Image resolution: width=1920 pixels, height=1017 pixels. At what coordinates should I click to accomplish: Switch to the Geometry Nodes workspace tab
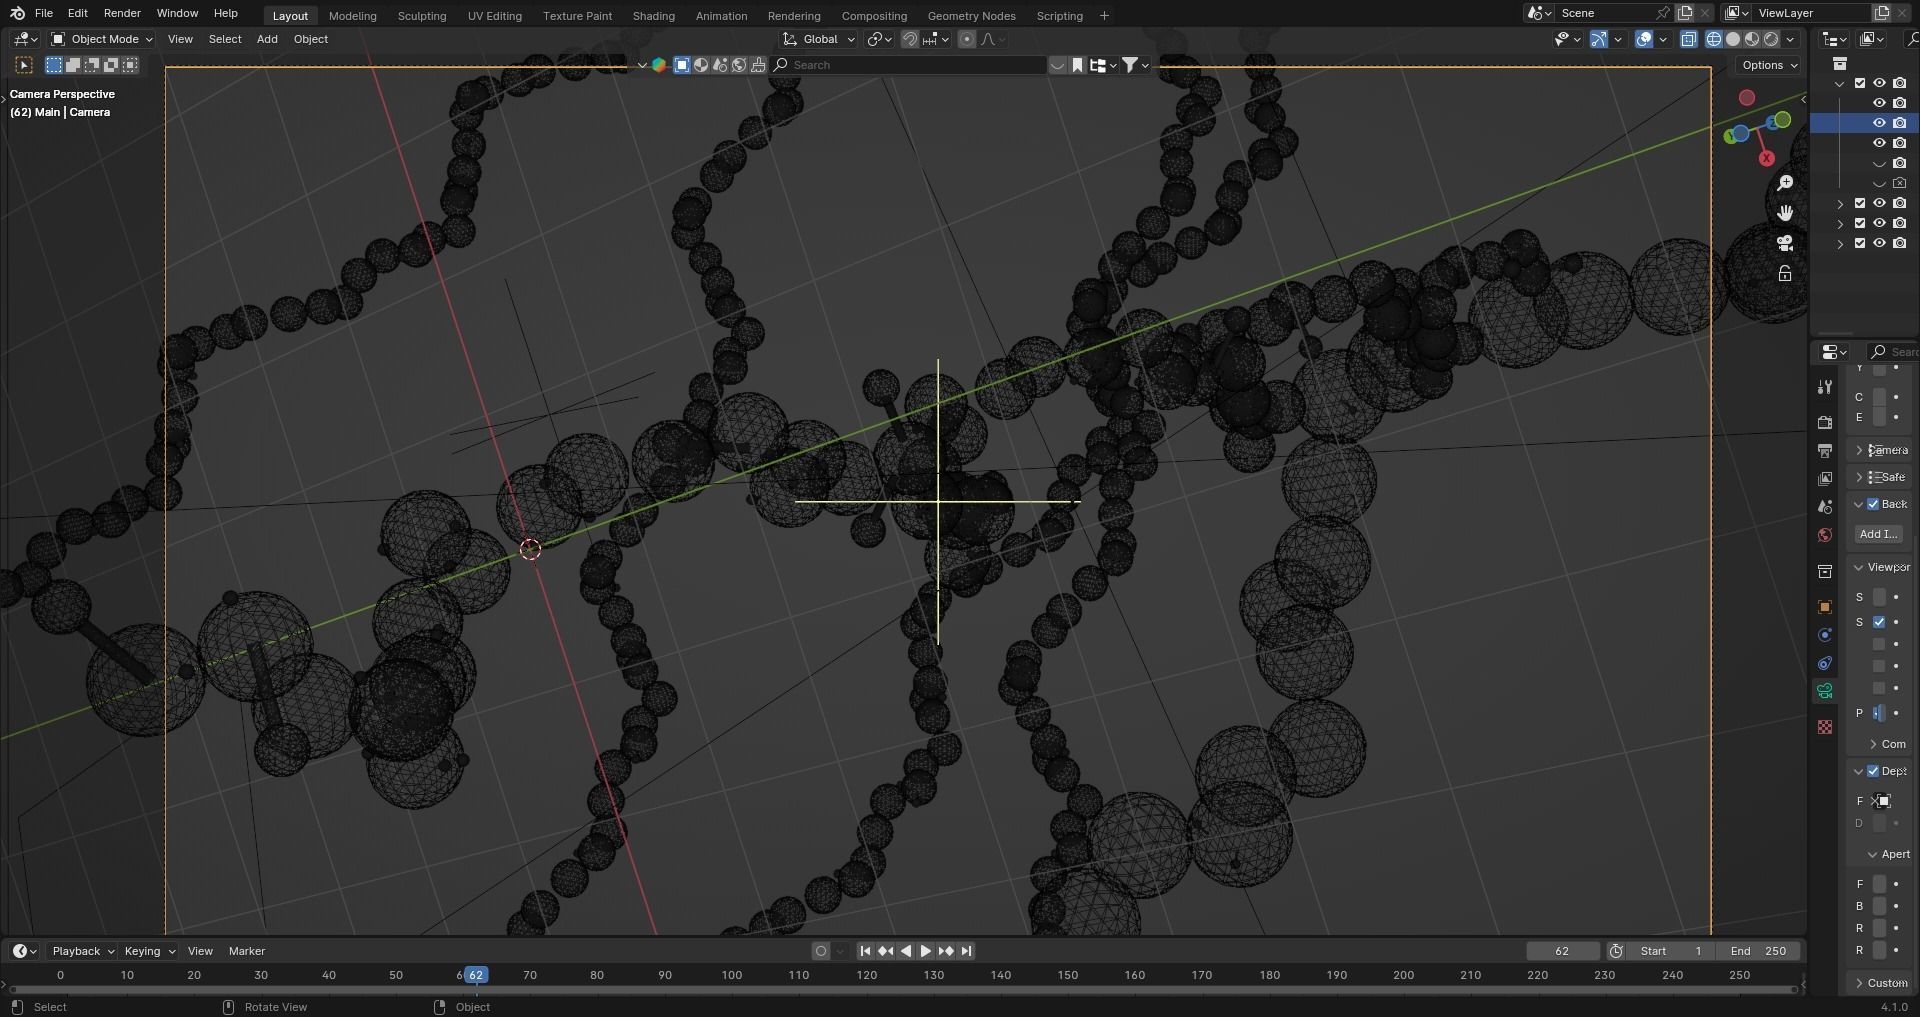point(971,16)
